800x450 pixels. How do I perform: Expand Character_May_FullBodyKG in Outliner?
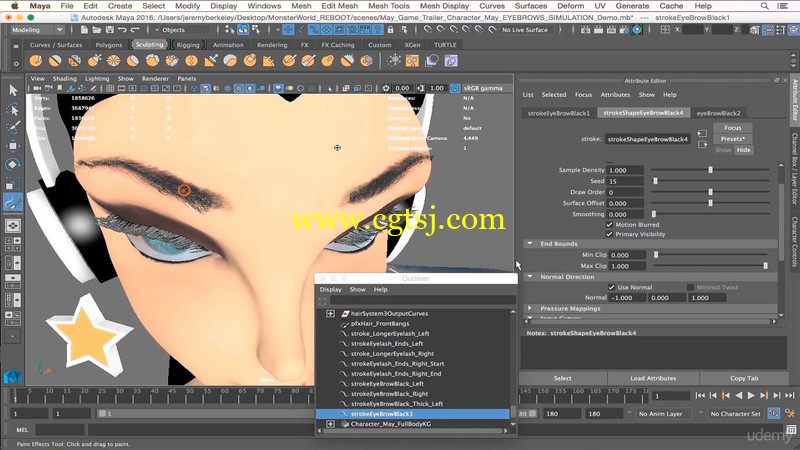point(330,424)
